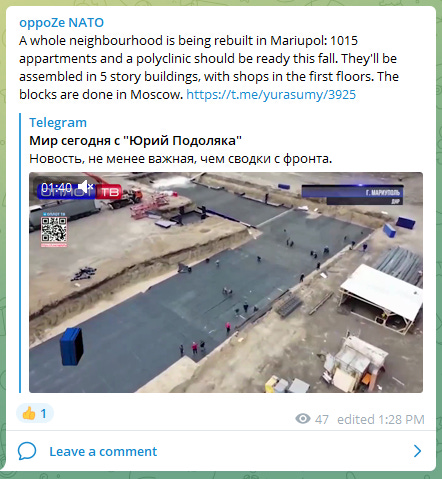Click the speech bubble comment icon
Viewport: 442px width, 479px height.
tap(27, 451)
